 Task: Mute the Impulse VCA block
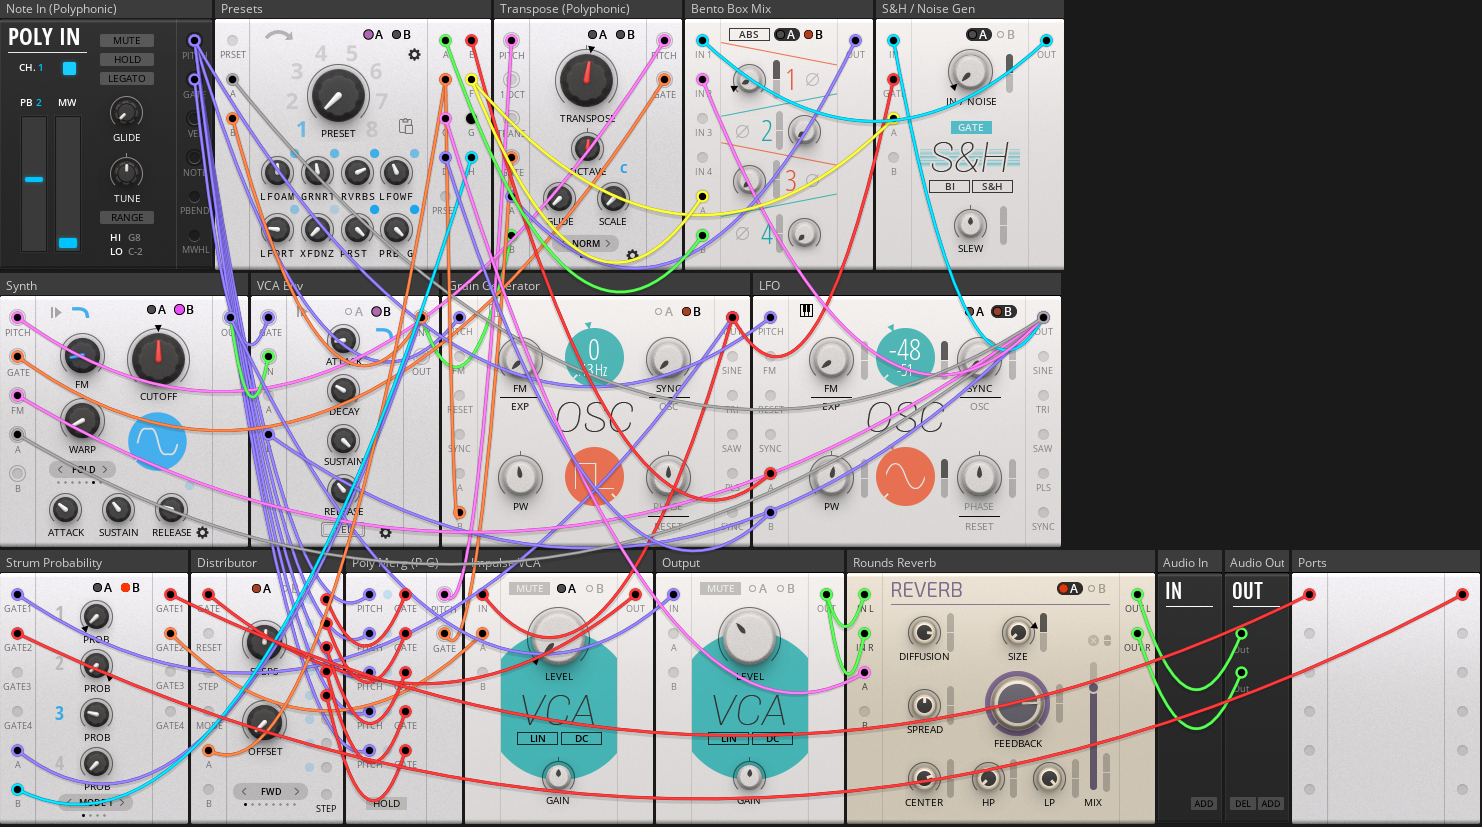530,589
